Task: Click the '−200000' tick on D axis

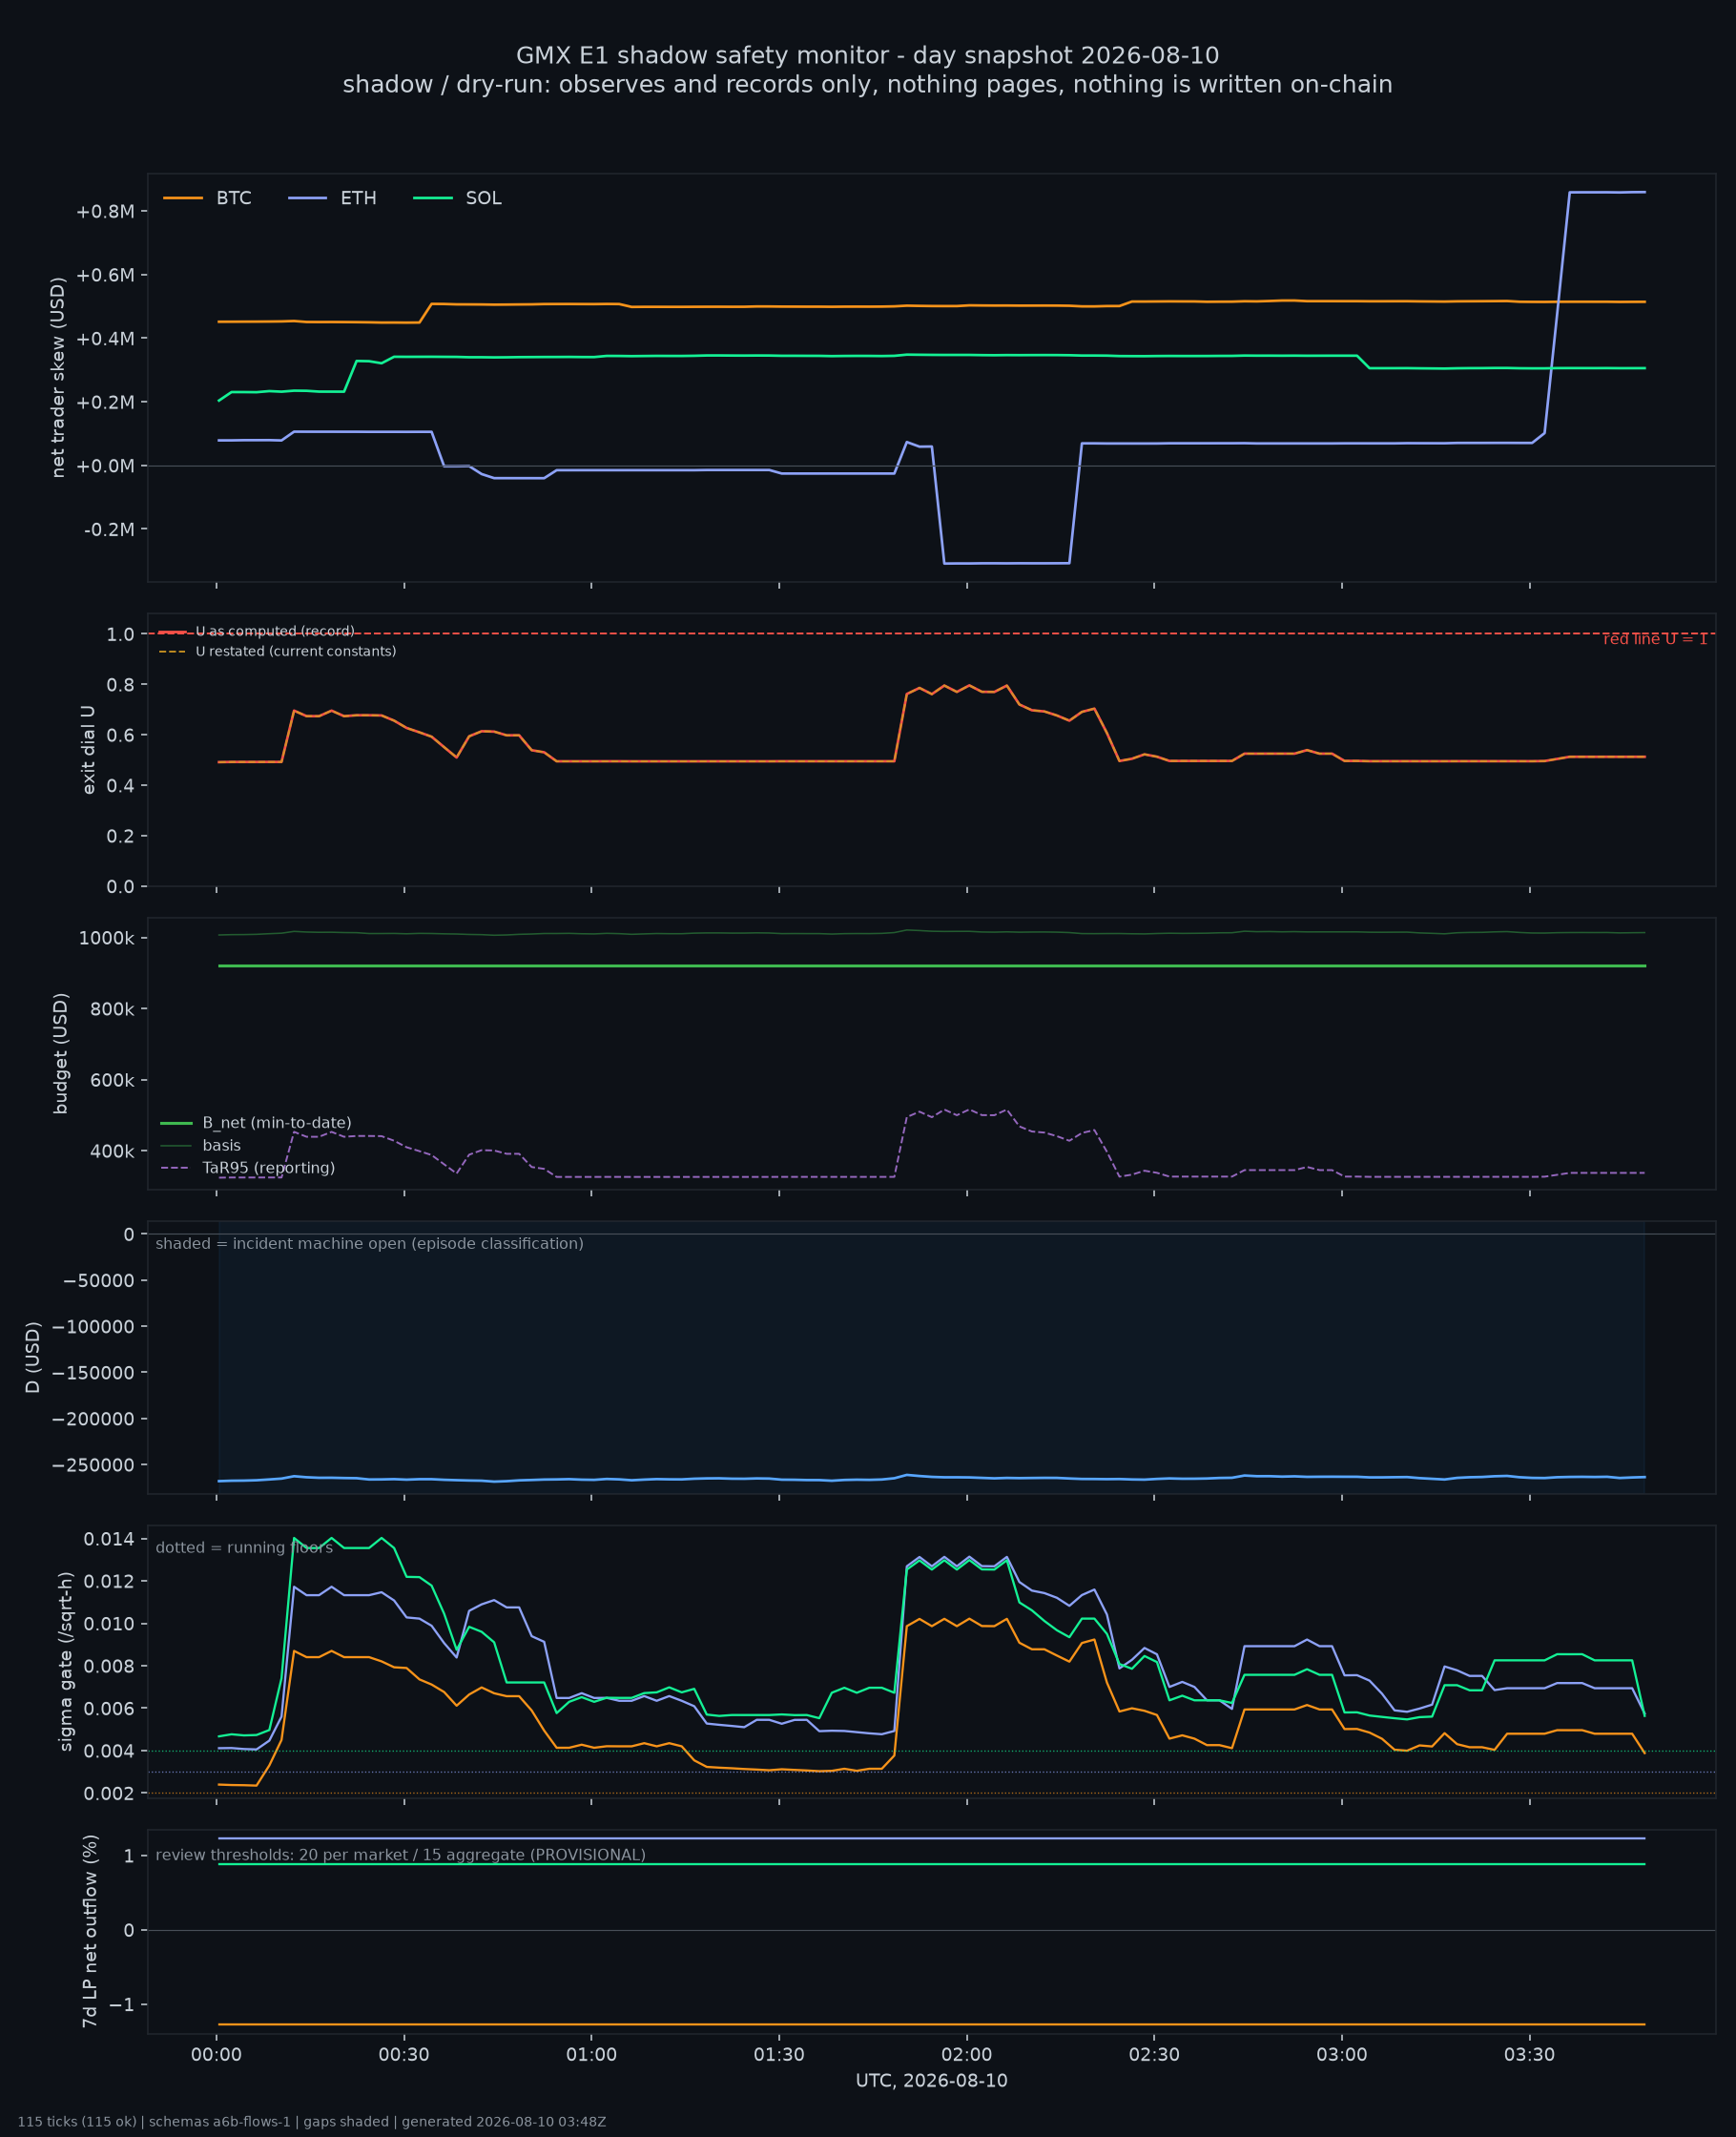Action: point(93,1419)
